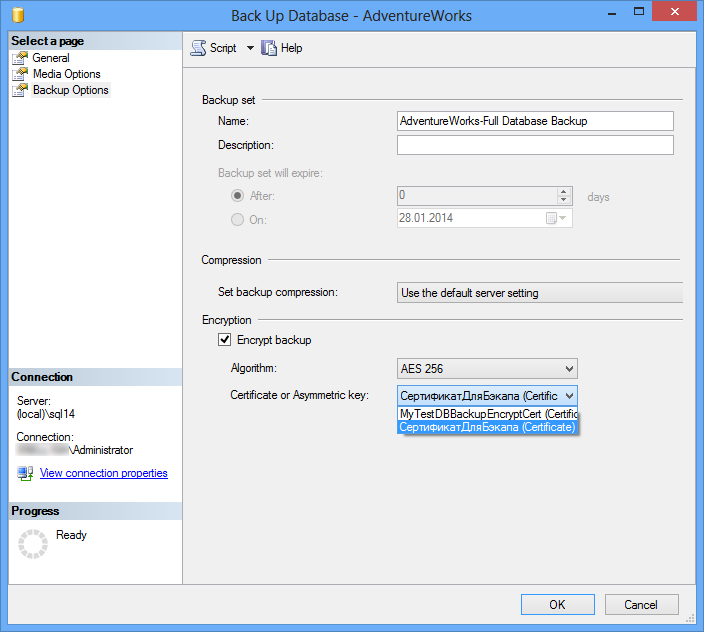Viewport: 704px width, 632px height.
Task: Click the General page icon
Action: (20, 58)
